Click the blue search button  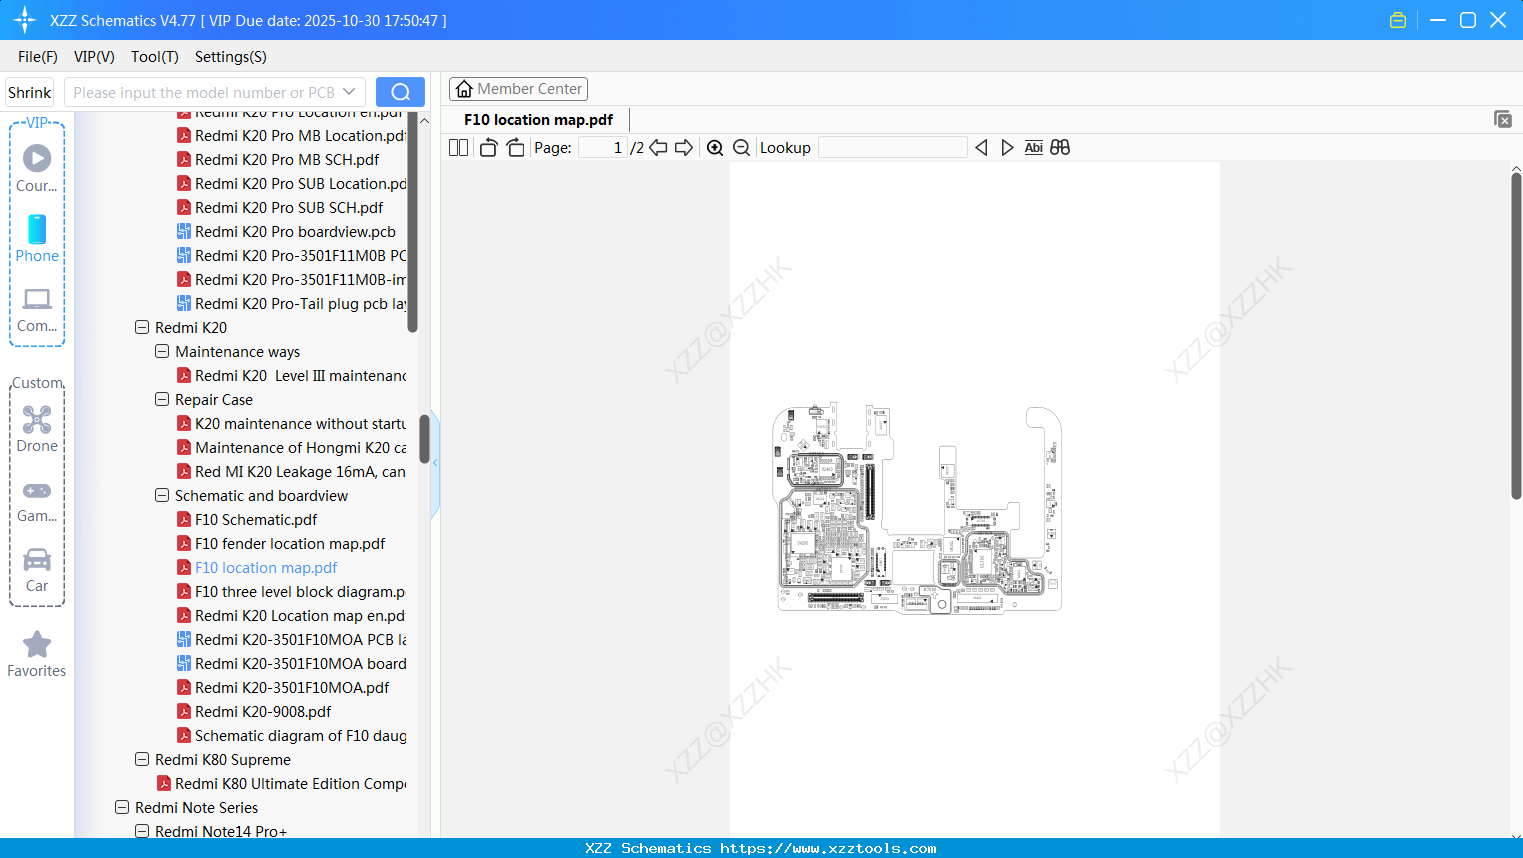[399, 91]
